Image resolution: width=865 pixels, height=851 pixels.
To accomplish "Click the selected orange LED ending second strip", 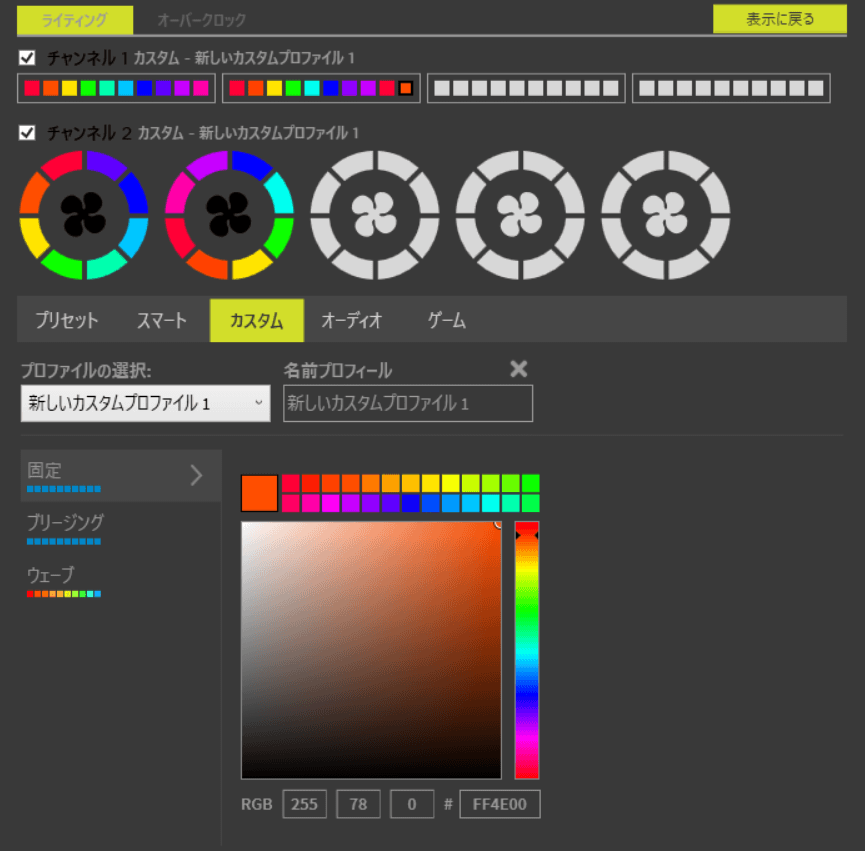I will pos(405,88).
